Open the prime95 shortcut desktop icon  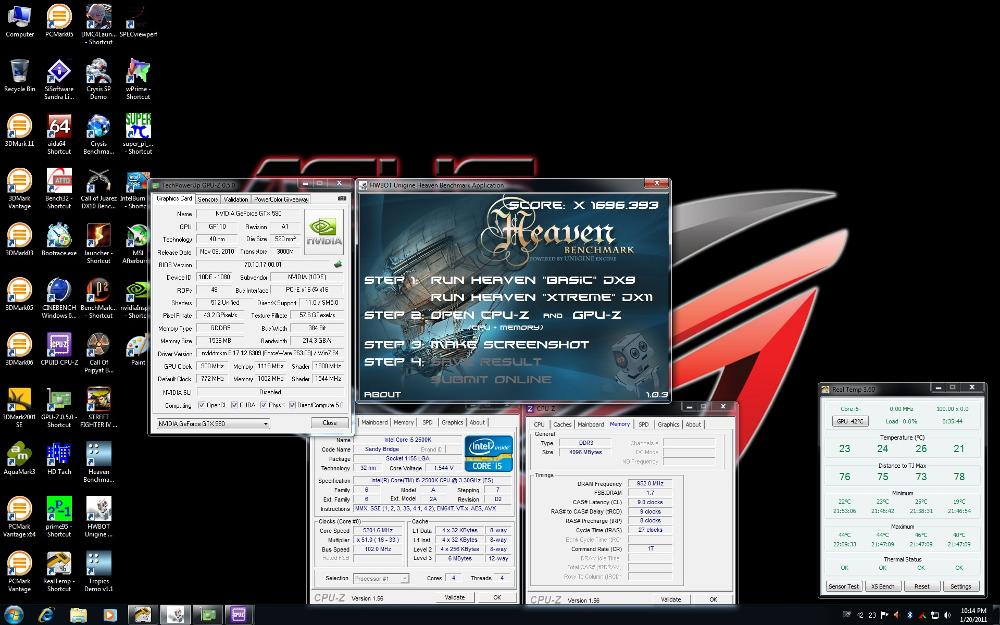(x=59, y=517)
